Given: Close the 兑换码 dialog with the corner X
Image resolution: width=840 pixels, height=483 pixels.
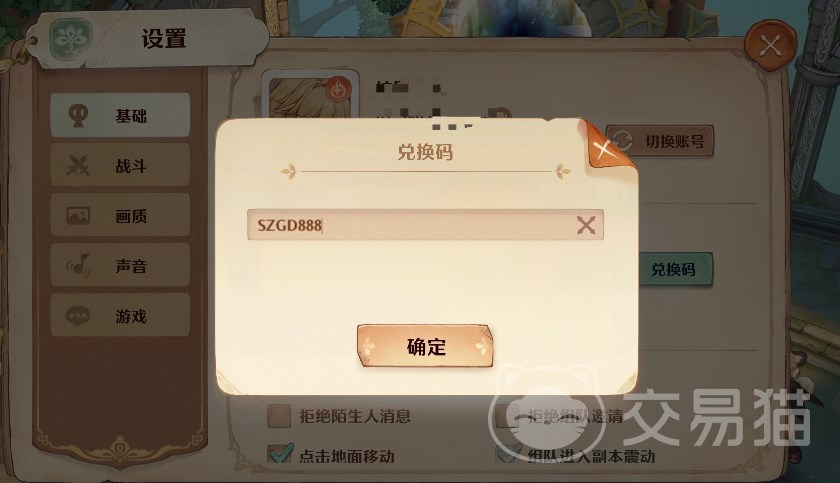Looking at the screenshot, I should pos(604,148).
